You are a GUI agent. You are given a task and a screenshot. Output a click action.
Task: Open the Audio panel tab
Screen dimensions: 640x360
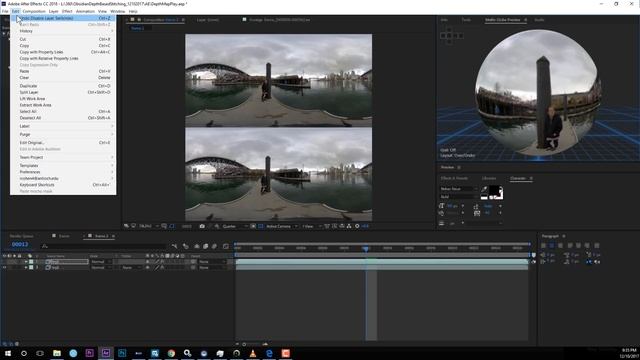click(x=539, y=20)
